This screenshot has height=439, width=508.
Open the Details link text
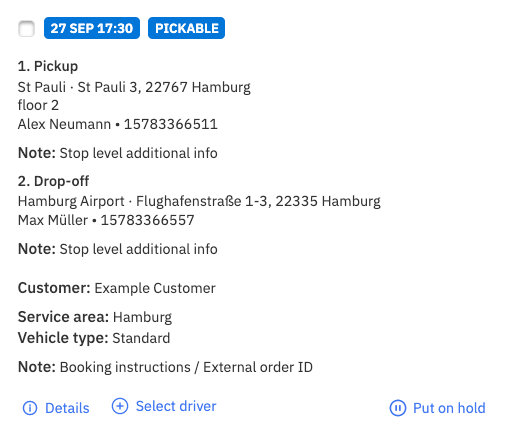click(x=67, y=408)
